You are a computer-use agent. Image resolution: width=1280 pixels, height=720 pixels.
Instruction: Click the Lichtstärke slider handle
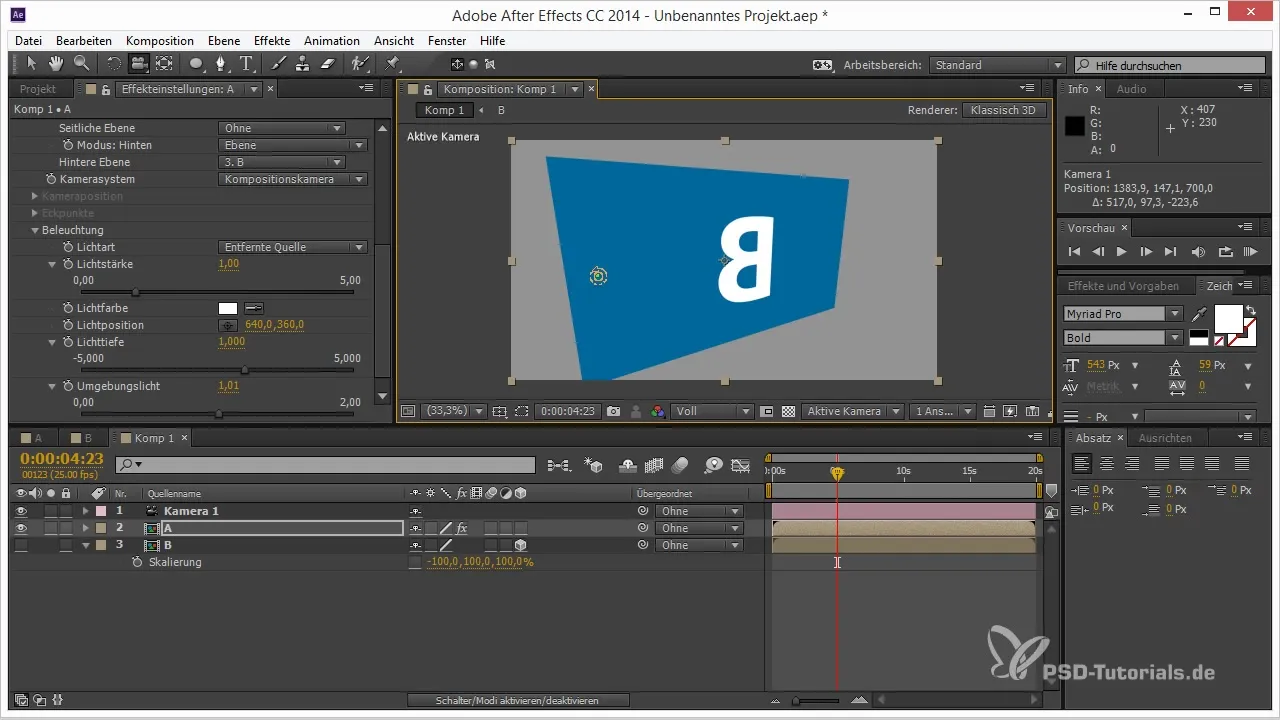(135, 293)
